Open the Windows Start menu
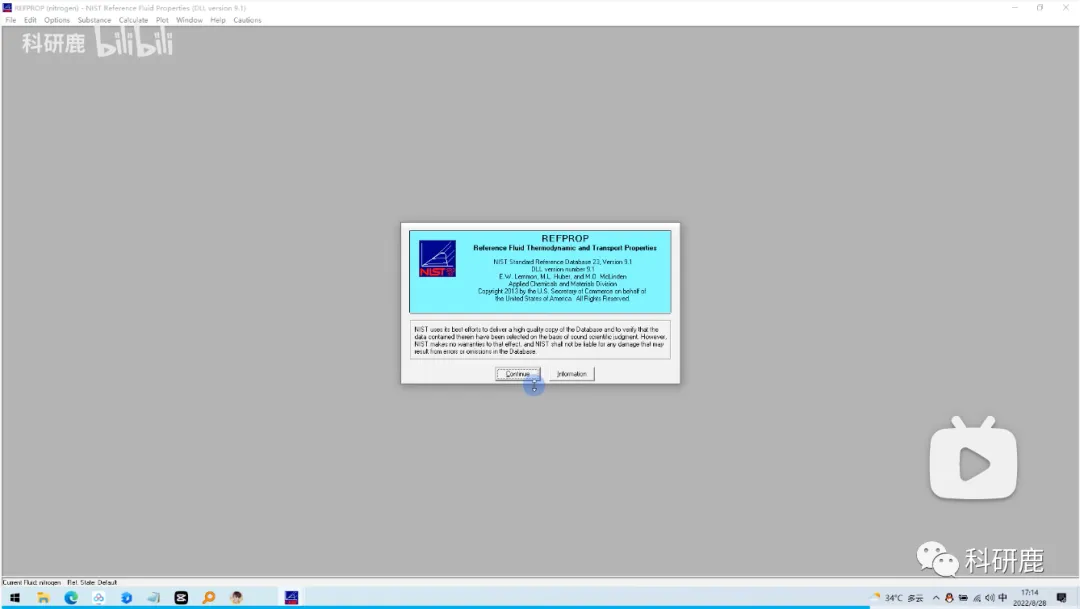The image size is (1080, 609). coord(14,598)
